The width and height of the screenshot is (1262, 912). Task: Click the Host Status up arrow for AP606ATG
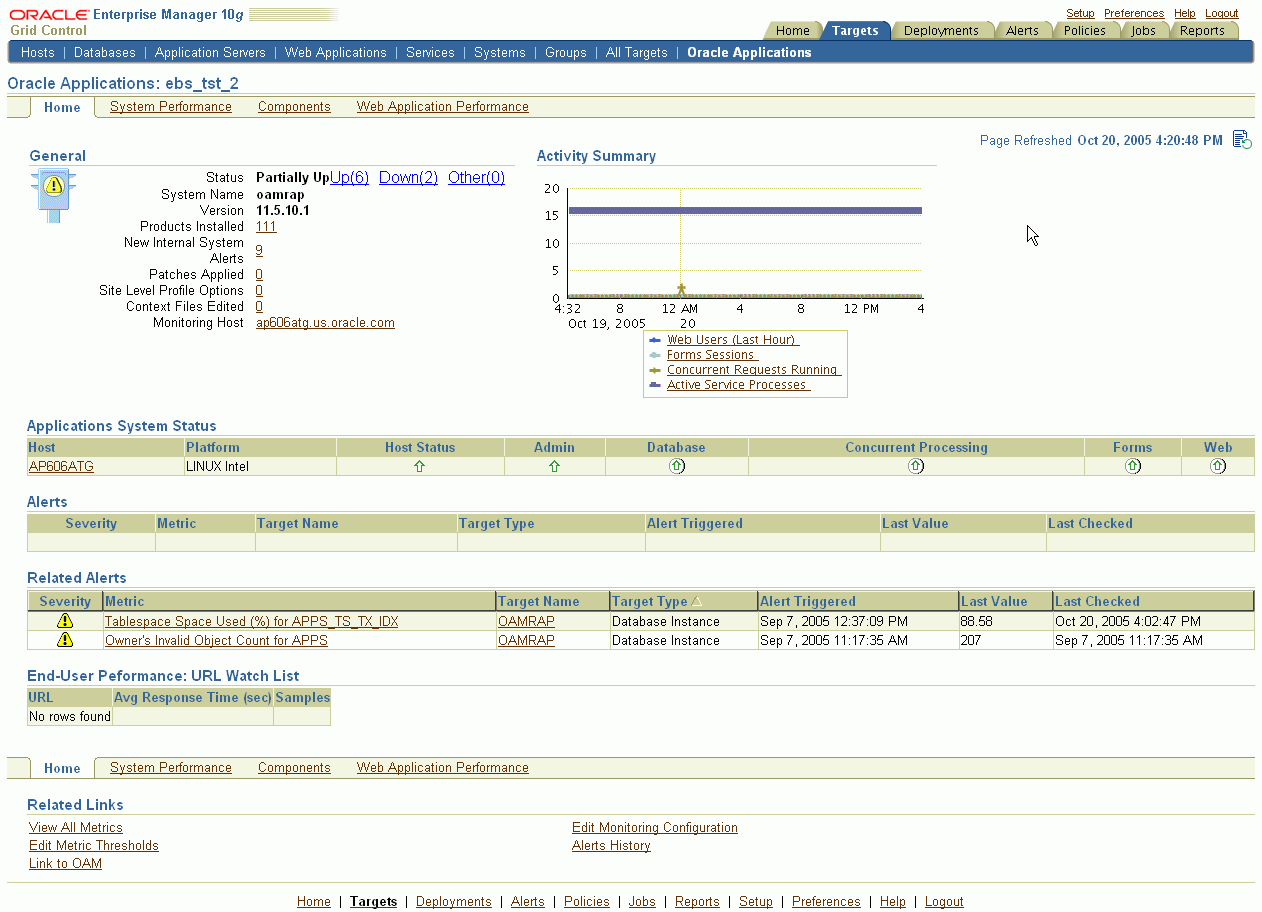coord(420,466)
